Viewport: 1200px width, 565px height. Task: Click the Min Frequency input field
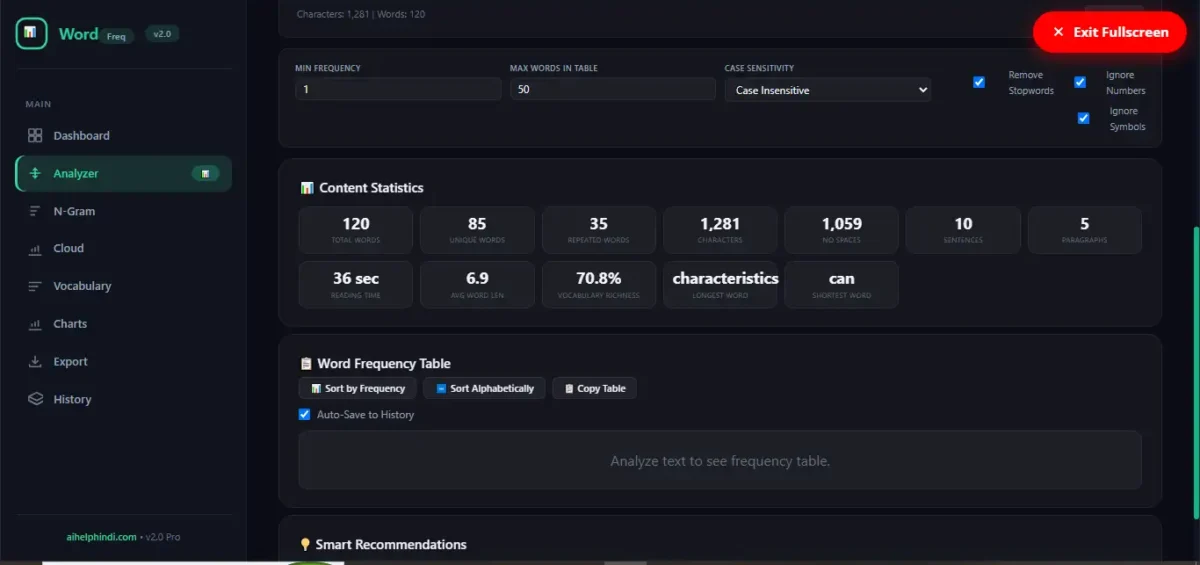coord(398,90)
